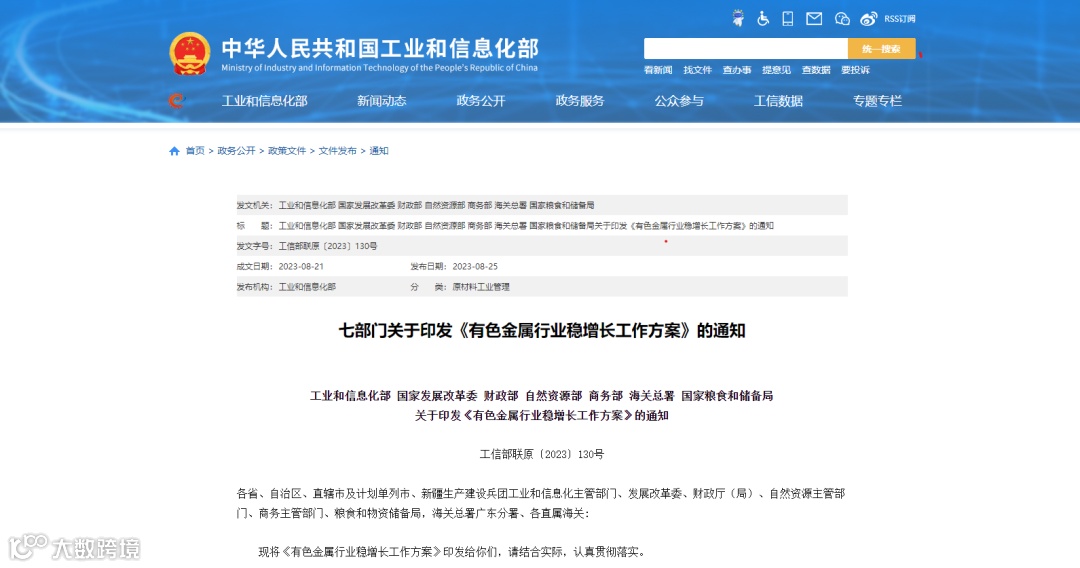Image resolution: width=1080 pixels, height=568 pixels.
Task: Open the 政务服务 navigation menu
Action: coord(580,101)
